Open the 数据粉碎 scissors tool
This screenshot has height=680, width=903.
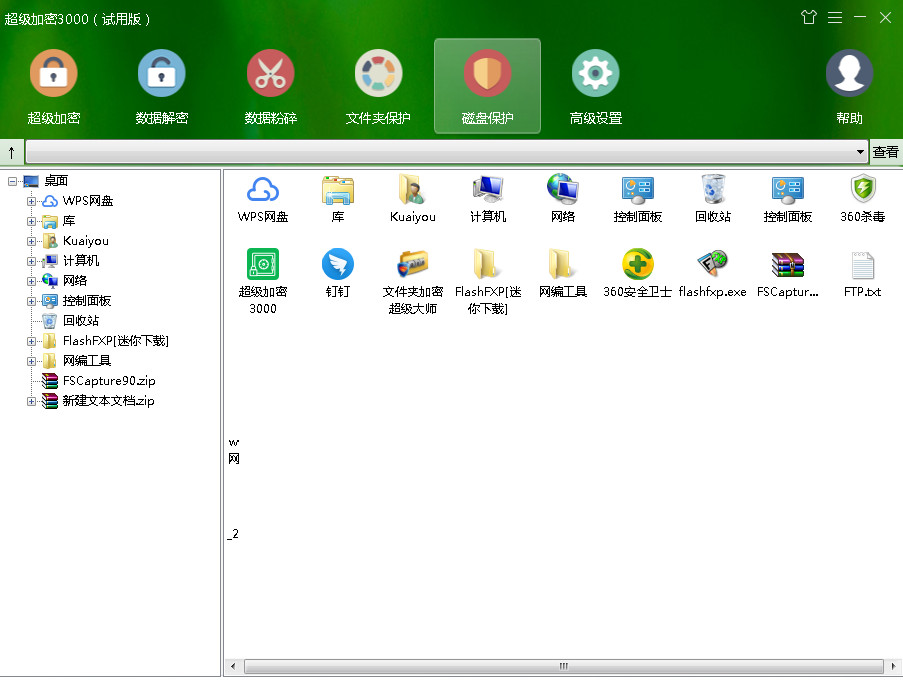(x=271, y=86)
